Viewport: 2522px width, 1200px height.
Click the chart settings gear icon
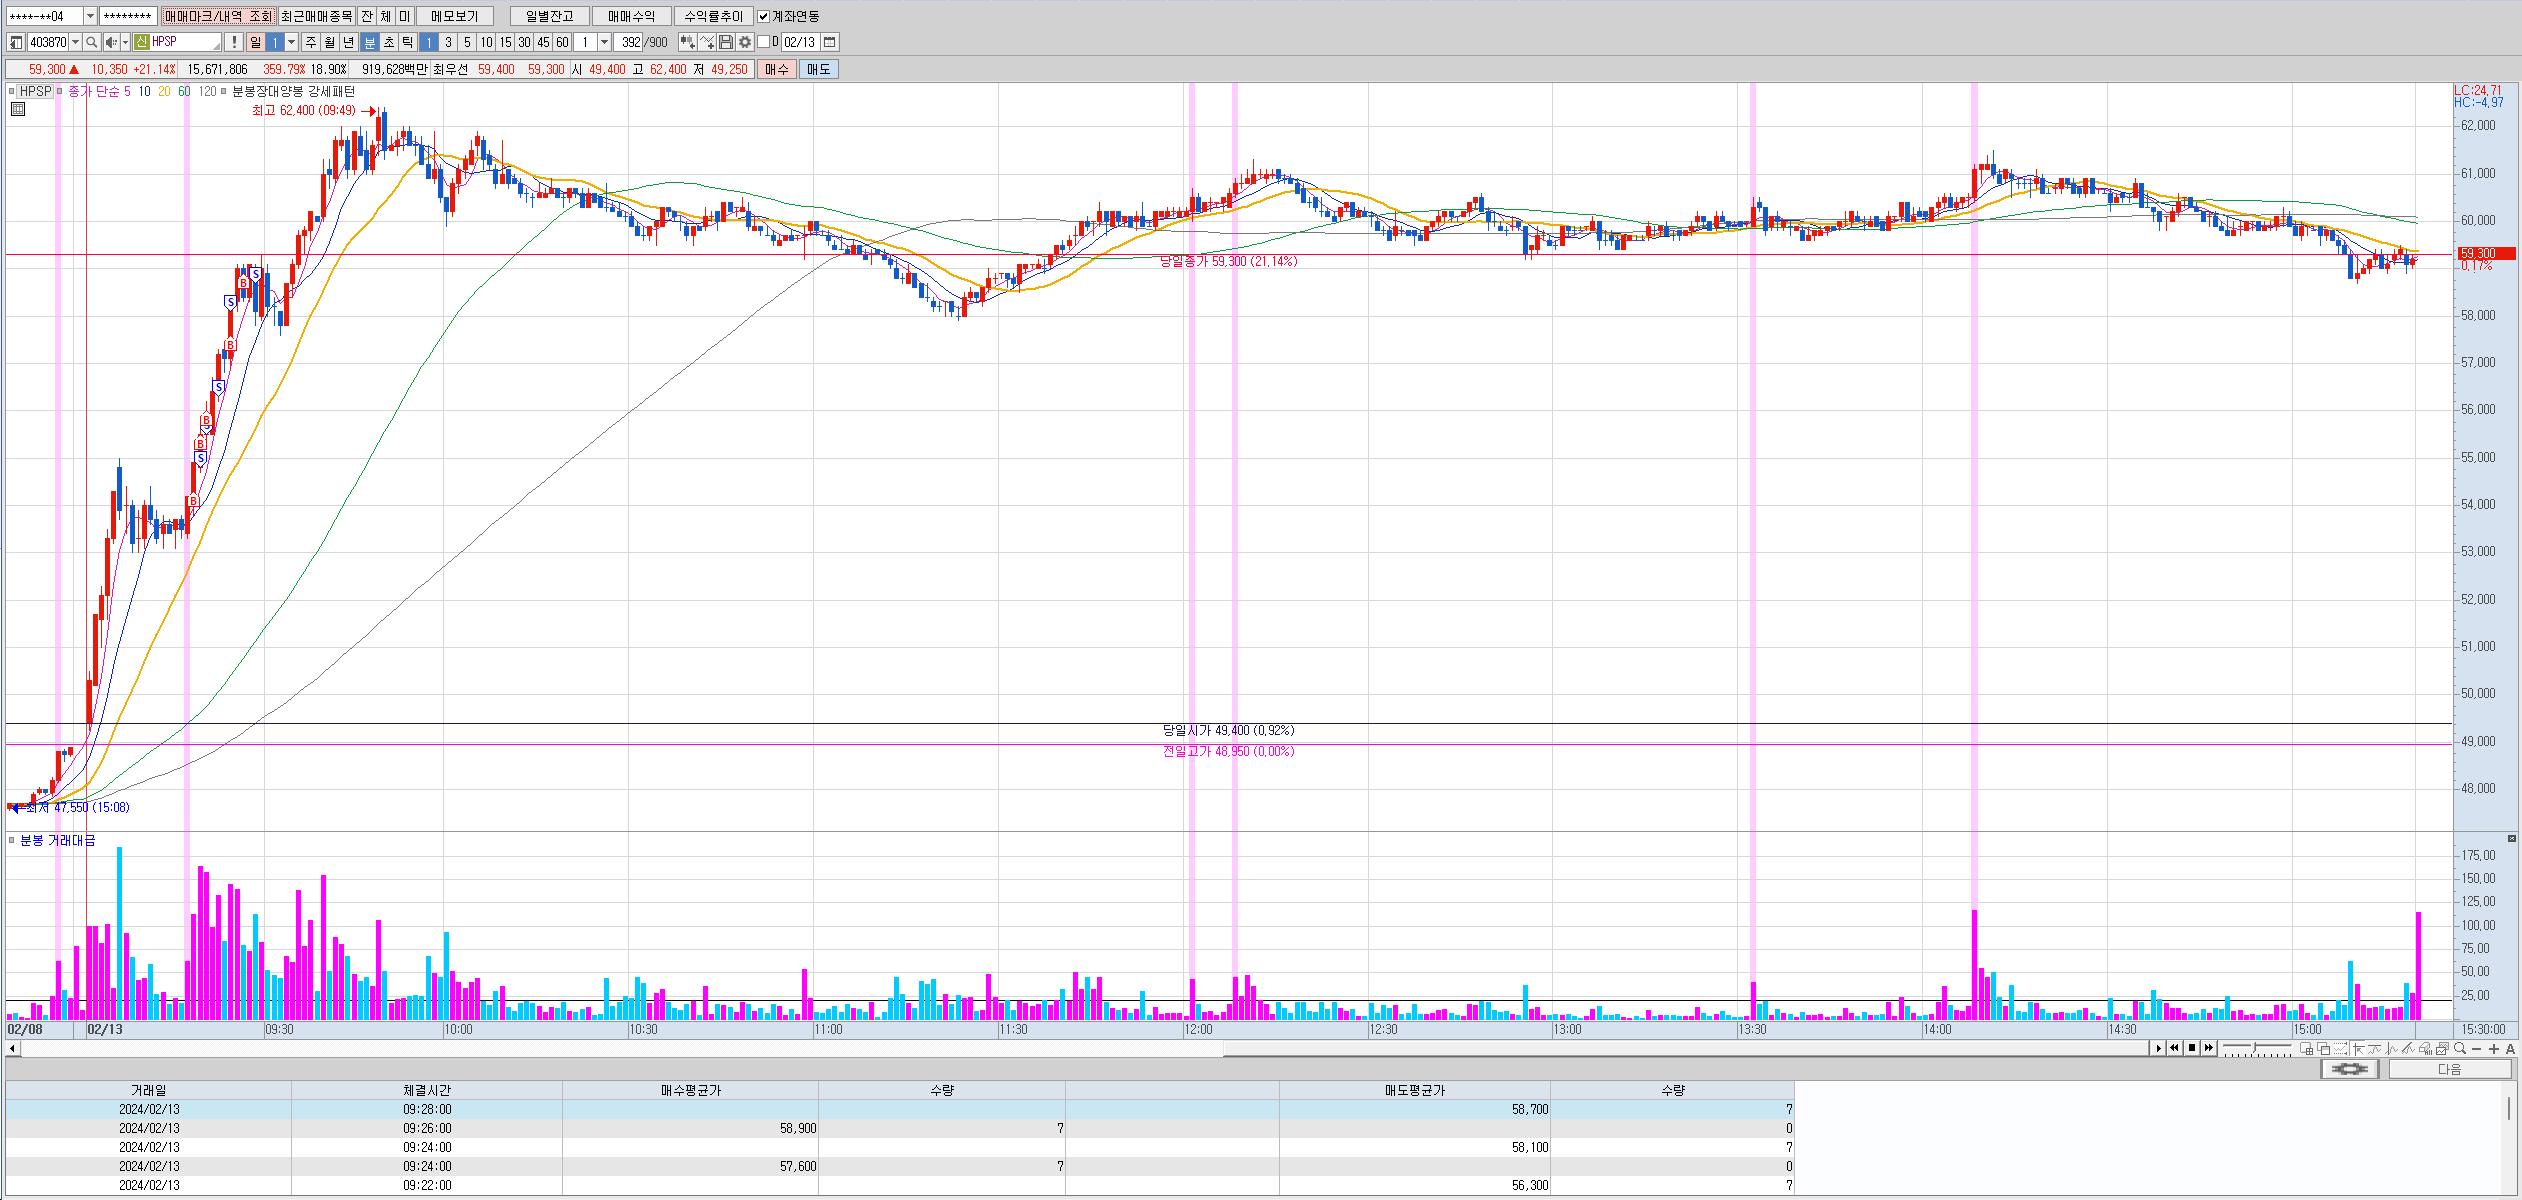745,42
